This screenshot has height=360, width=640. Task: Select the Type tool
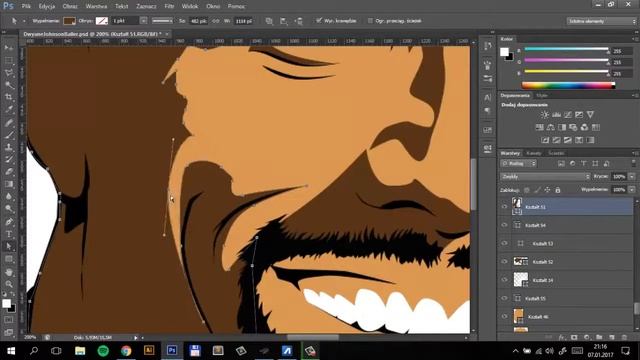click(9, 234)
